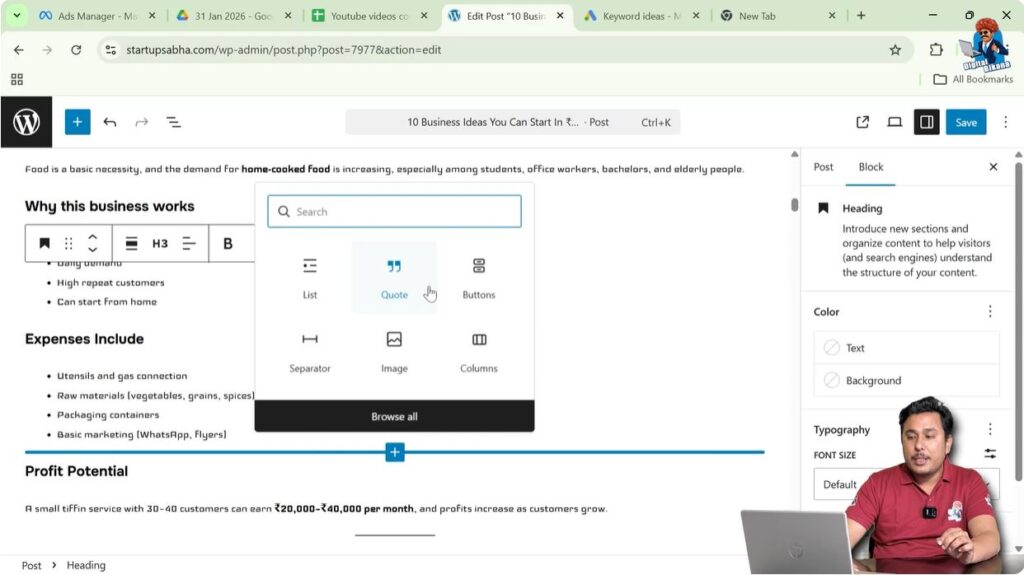Save the post

coord(966,122)
